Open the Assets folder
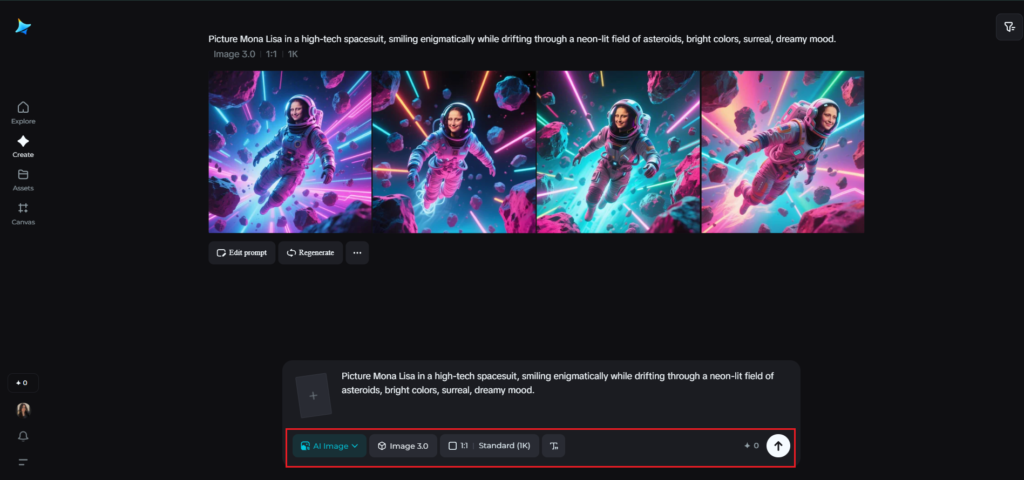The image size is (1024, 480). click(23, 180)
